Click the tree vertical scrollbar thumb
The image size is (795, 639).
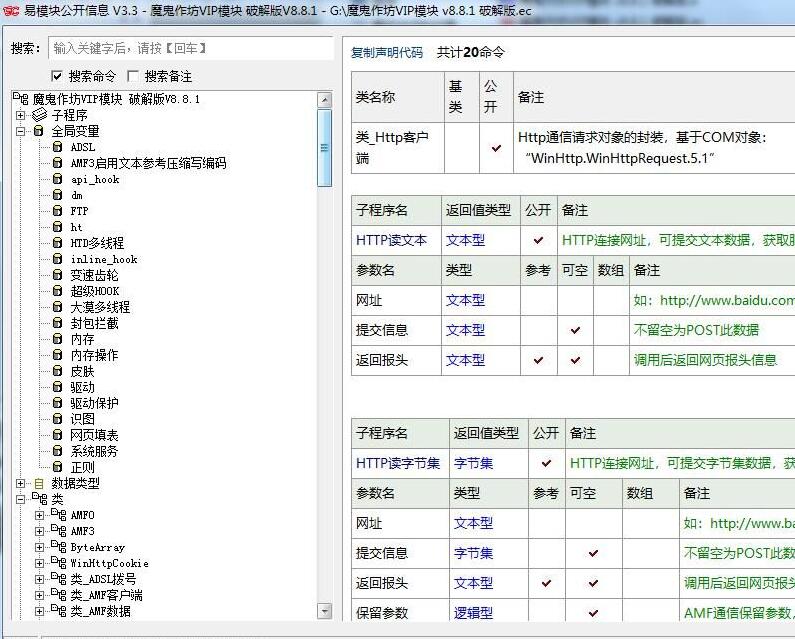pos(324,148)
